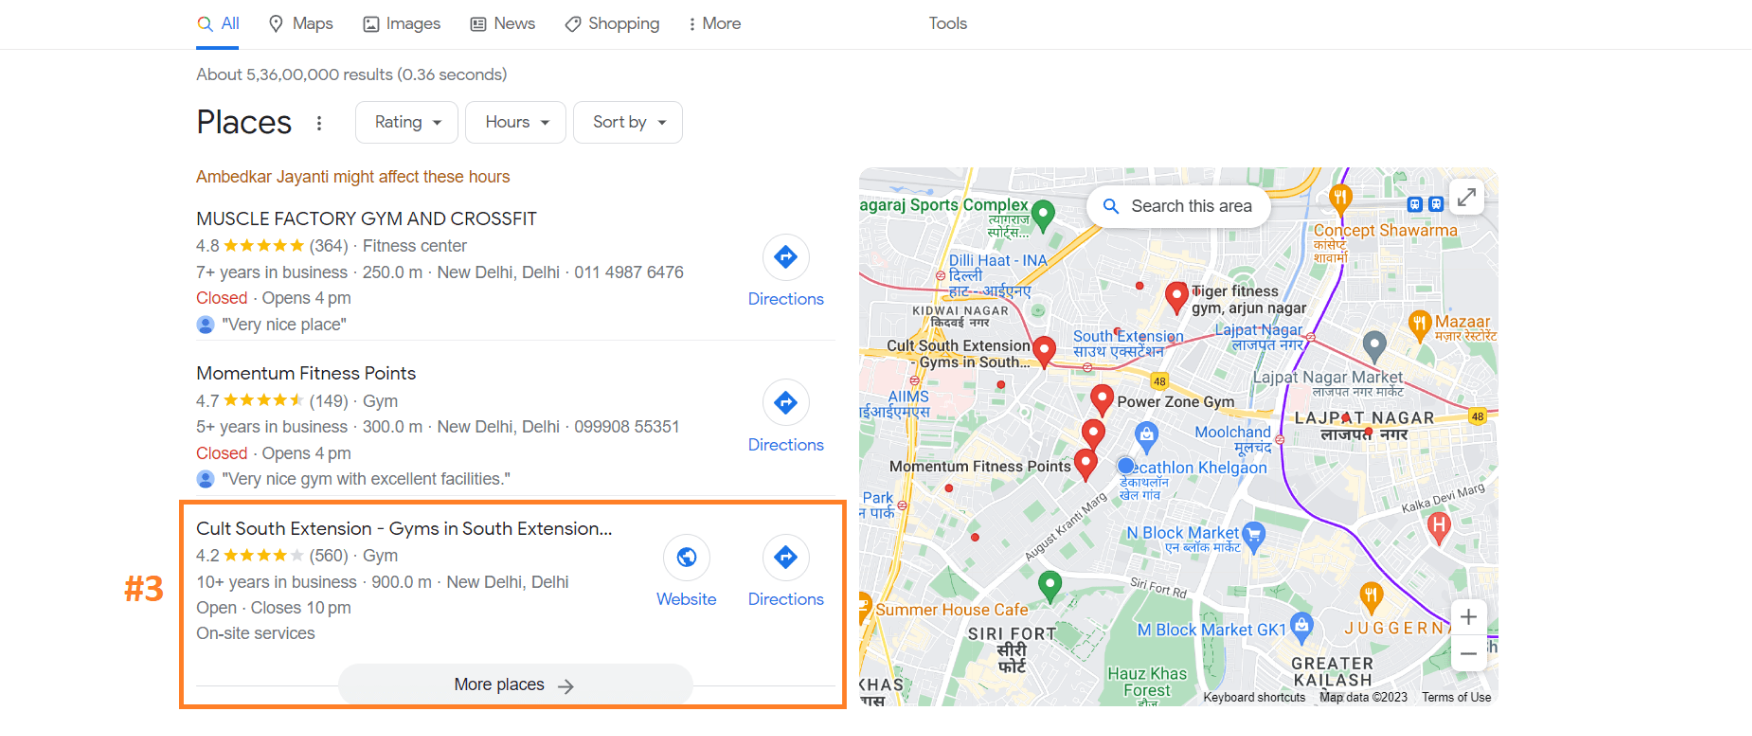Expand the Rating filter dropdown
The height and width of the screenshot is (736, 1752).
pyautogui.click(x=407, y=122)
